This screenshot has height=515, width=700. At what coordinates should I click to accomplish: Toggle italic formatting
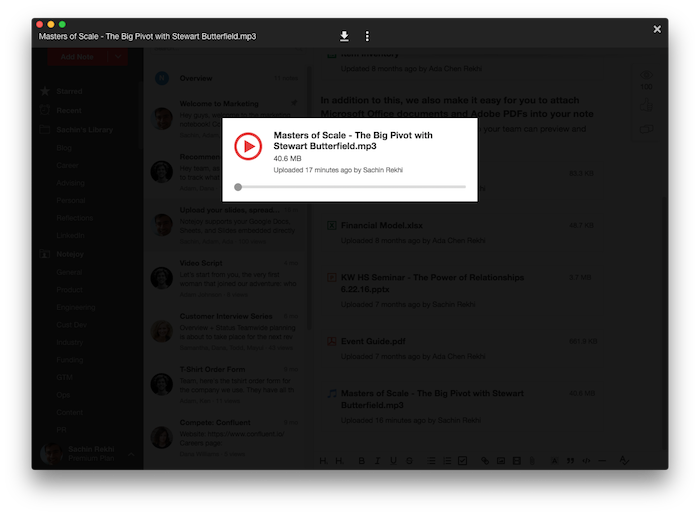[x=378, y=461]
